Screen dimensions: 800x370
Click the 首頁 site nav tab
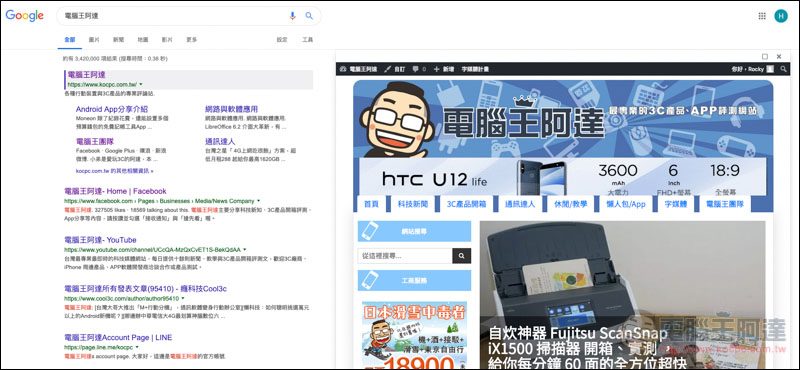[371, 204]
